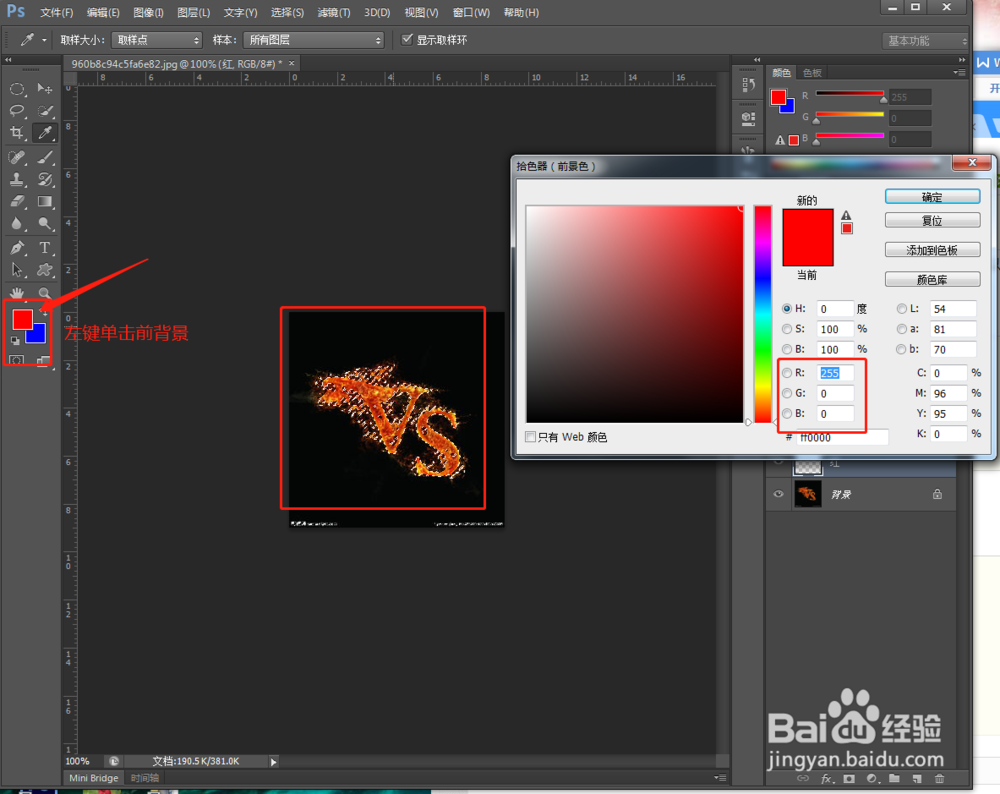The width and height of the screenshot is (1000, 794).
Task: Close the 拾色器 color picker dialog
Action: (x=972, y=163)
